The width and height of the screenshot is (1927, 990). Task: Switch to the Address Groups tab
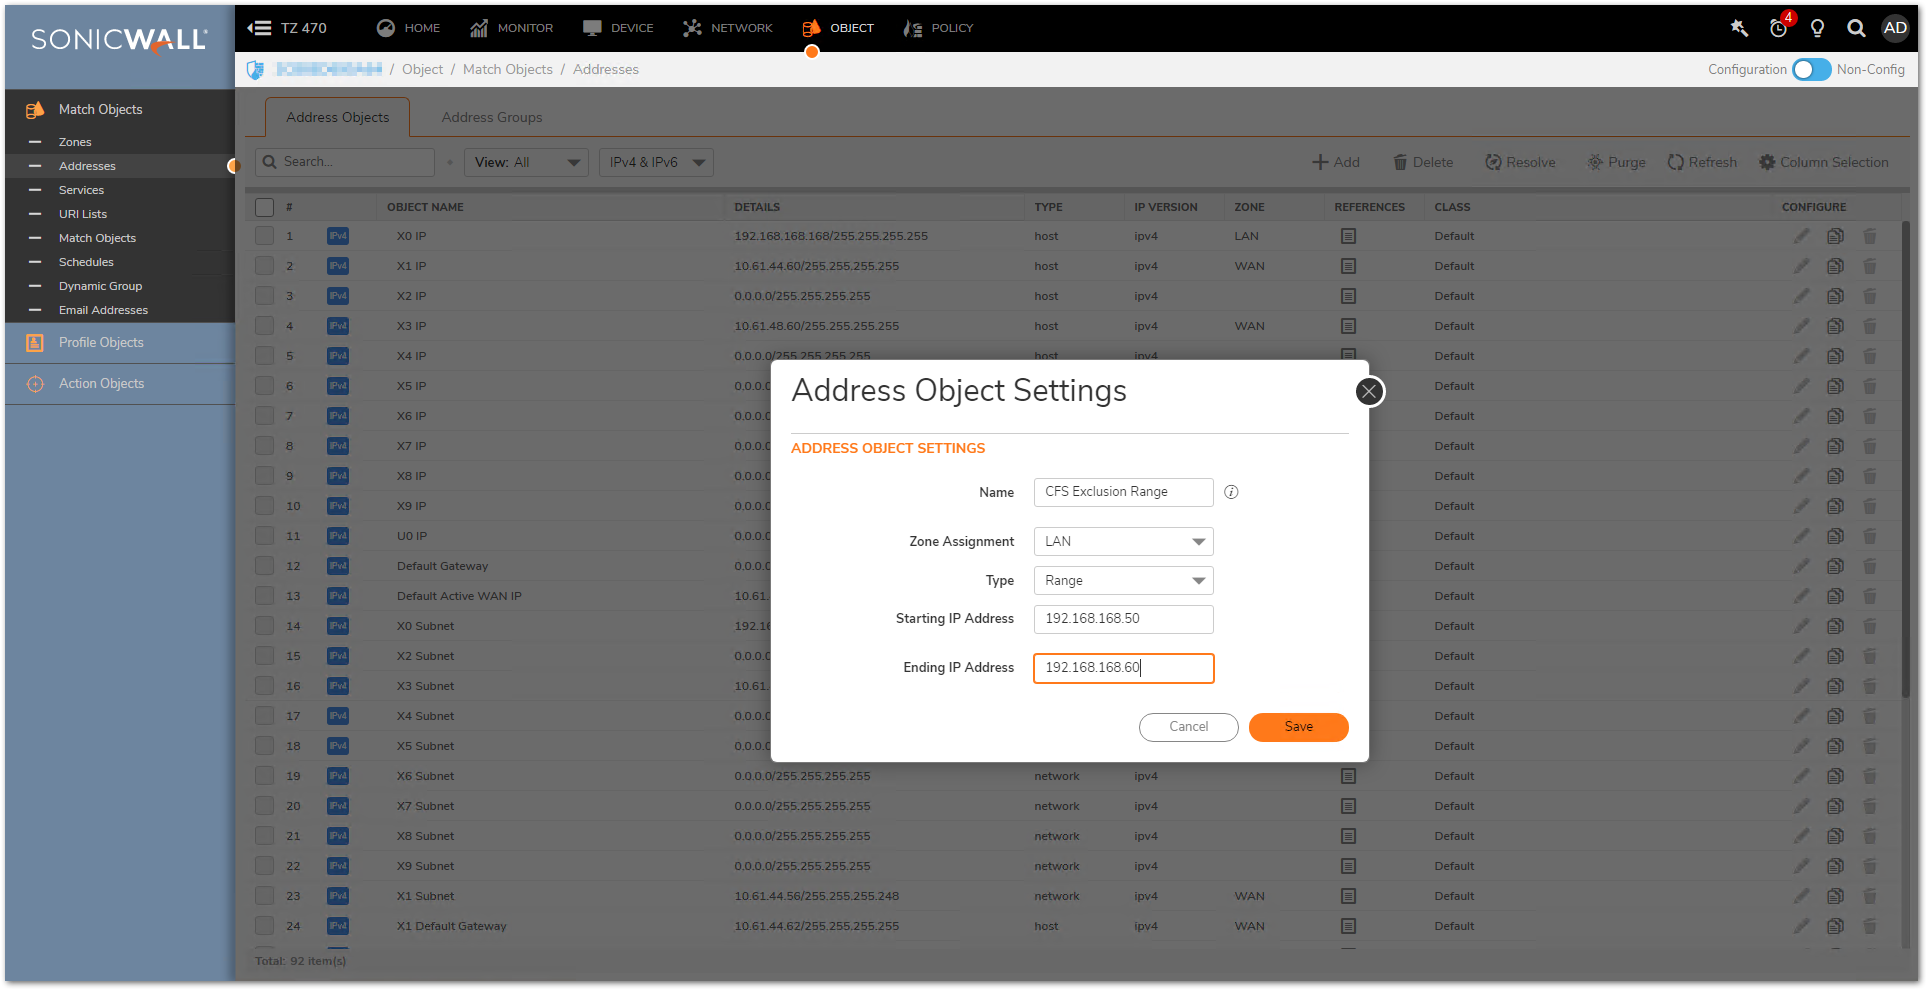(x=492, y=117)
